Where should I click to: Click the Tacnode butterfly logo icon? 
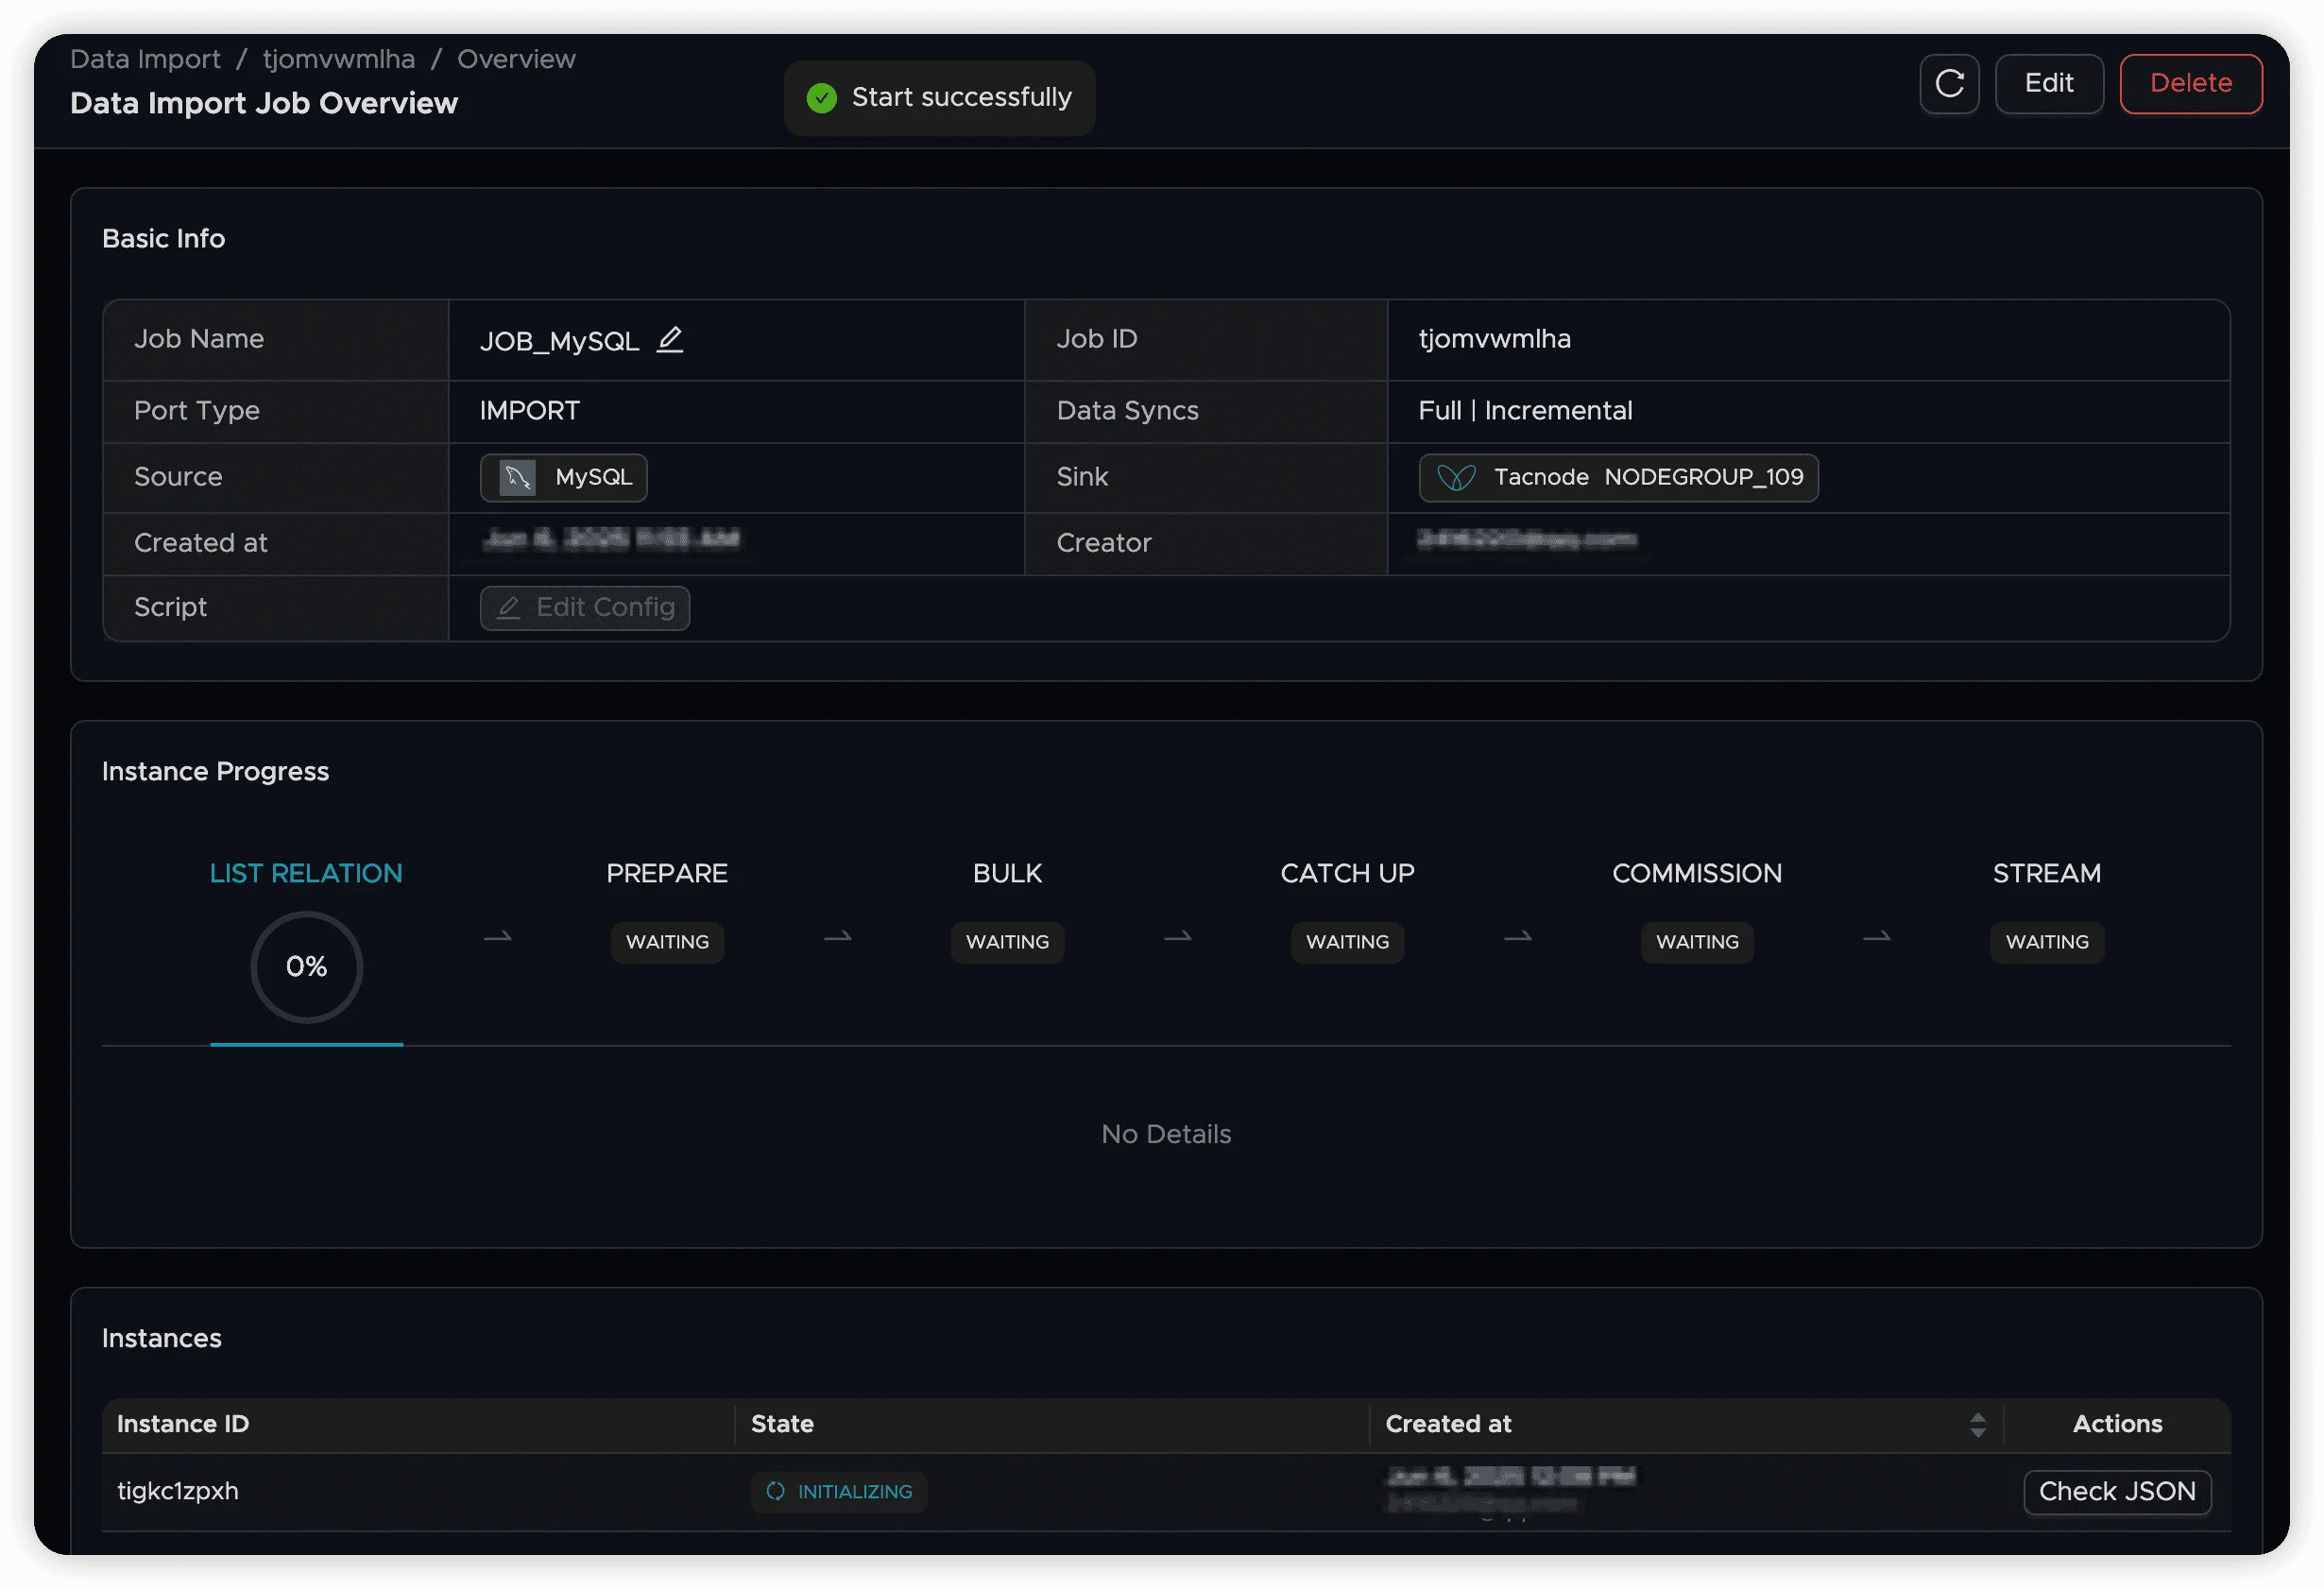(x=1455, y=478)
